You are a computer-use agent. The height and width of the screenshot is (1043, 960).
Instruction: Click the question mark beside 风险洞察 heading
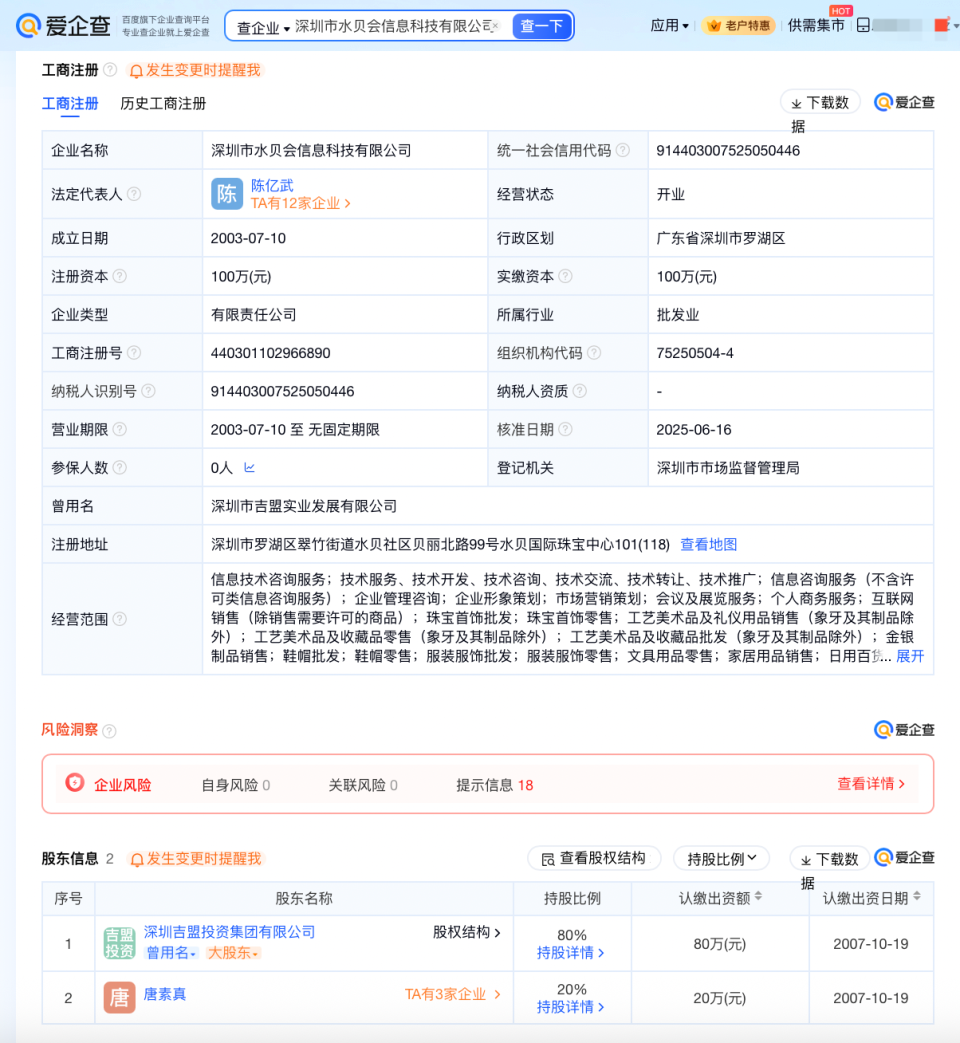(108, 730)
